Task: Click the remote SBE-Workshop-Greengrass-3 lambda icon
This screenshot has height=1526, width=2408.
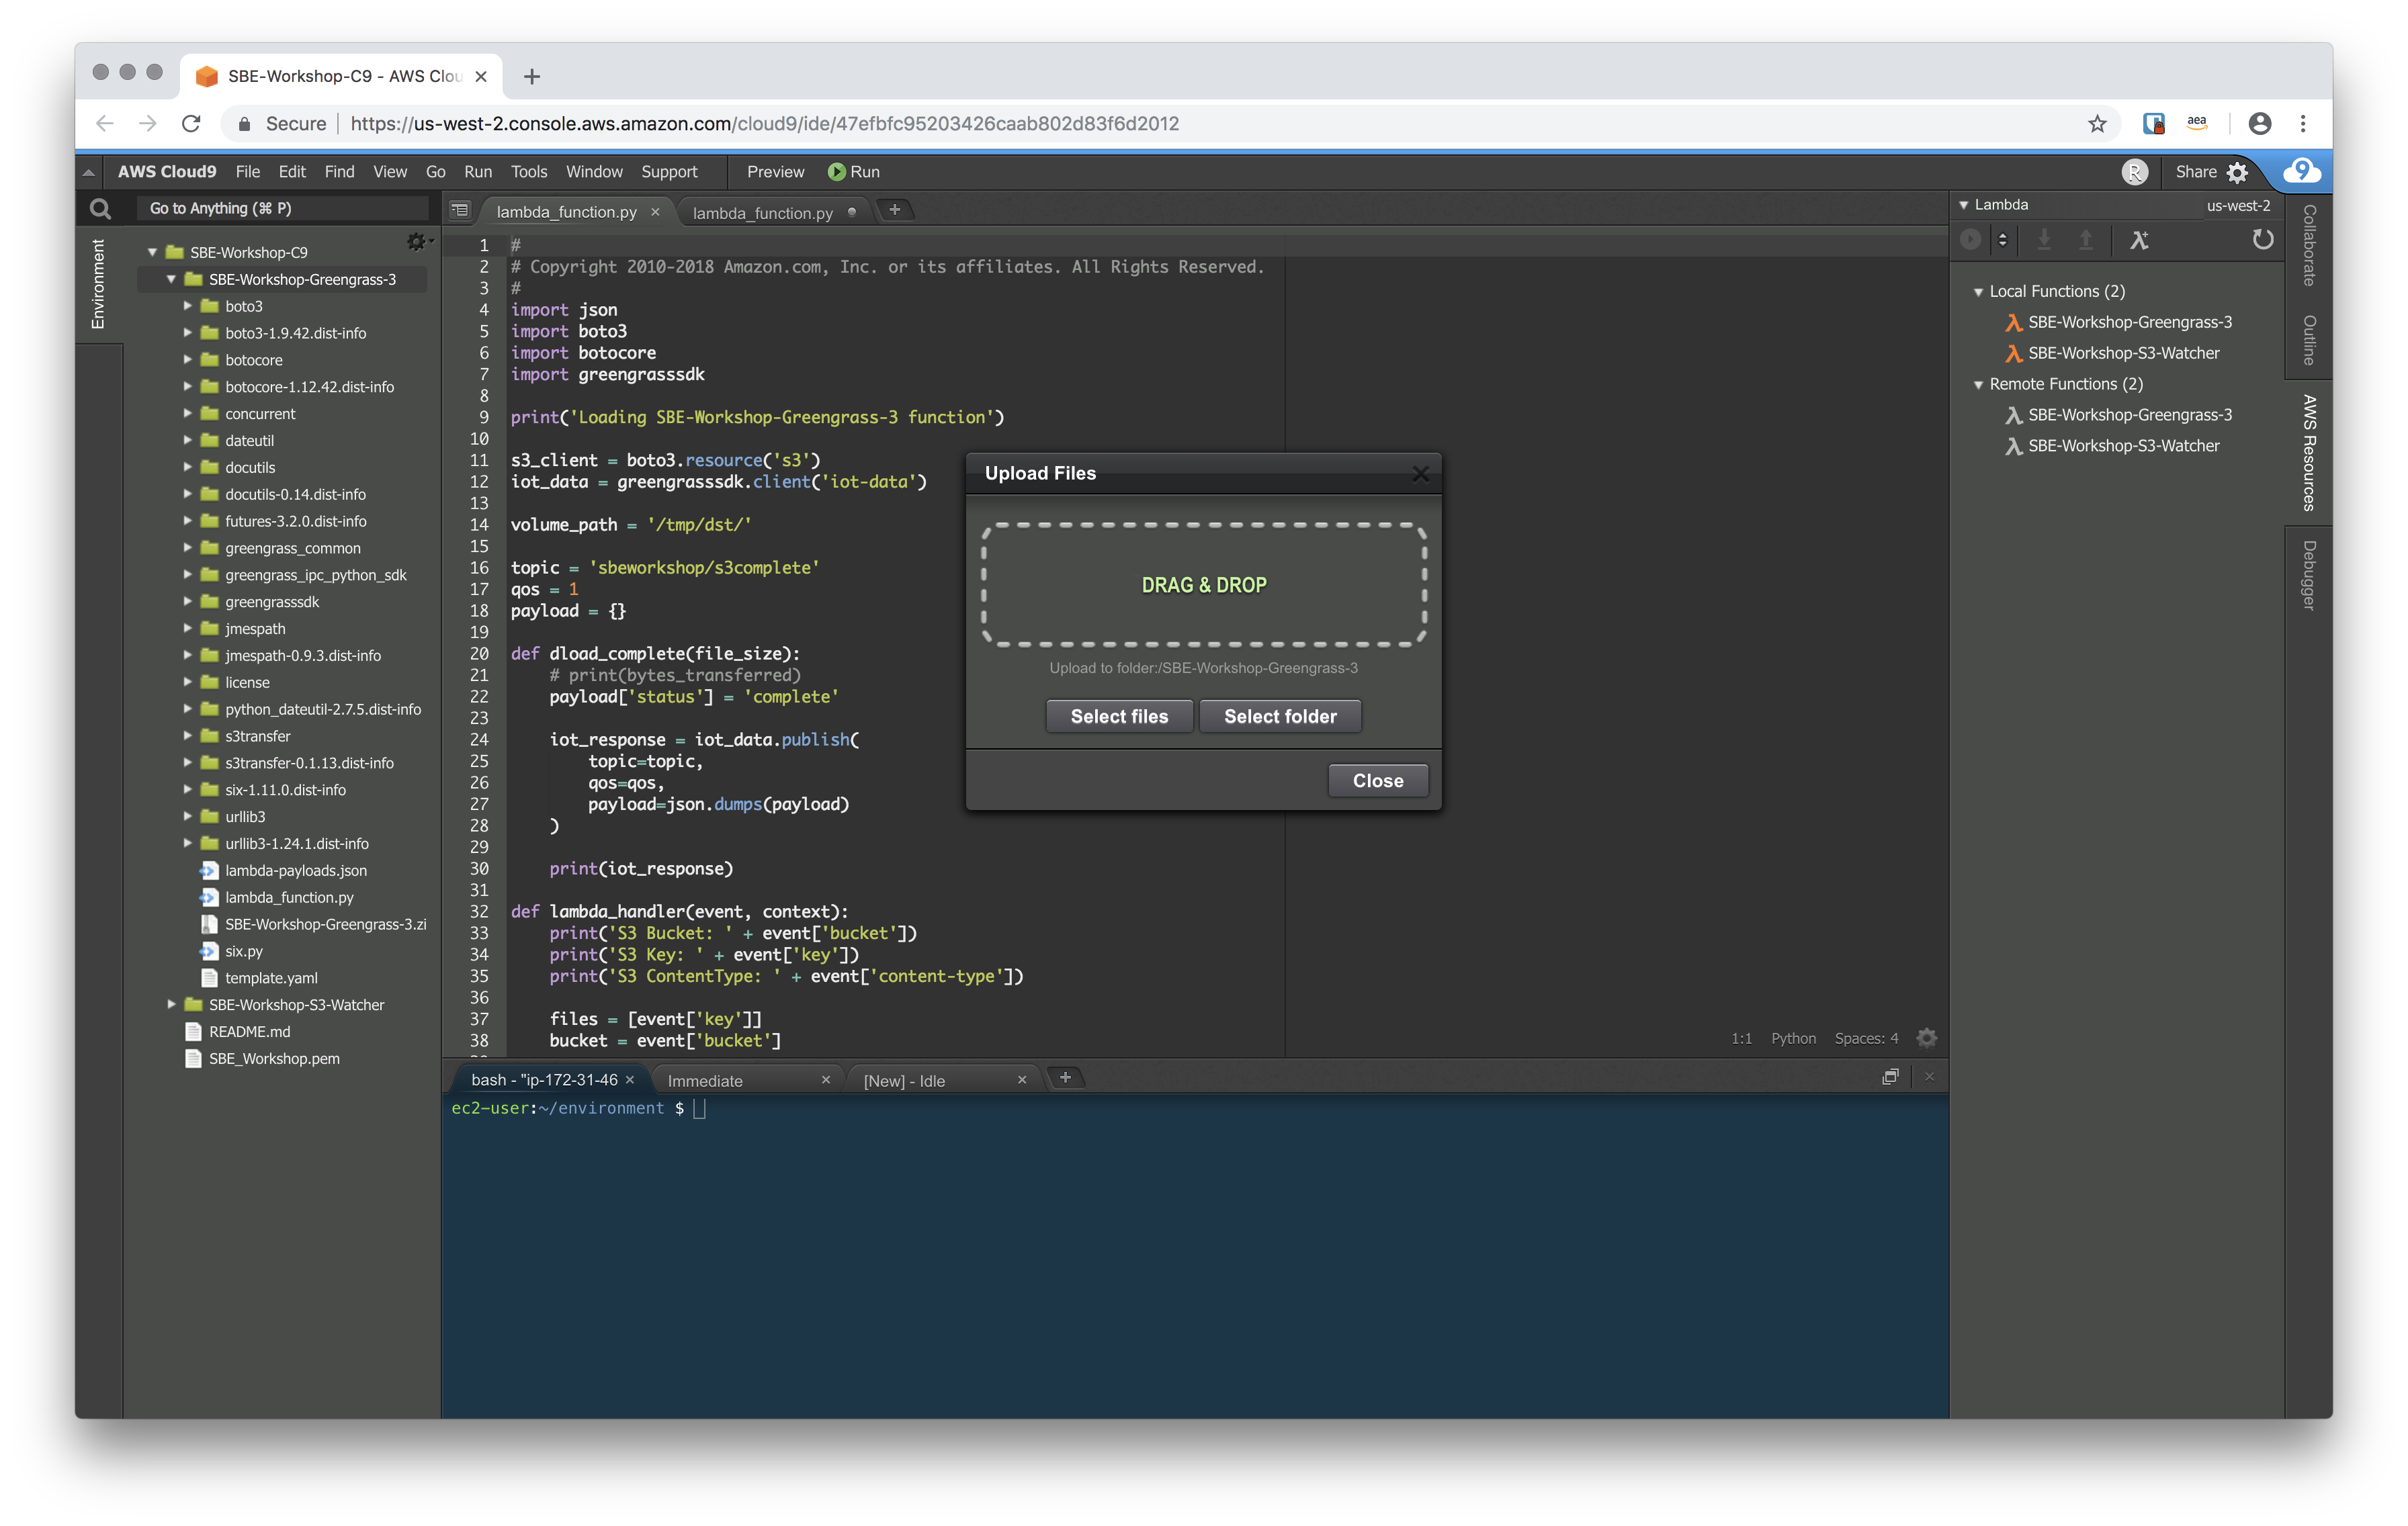Action: click(x=2013, y=415)
